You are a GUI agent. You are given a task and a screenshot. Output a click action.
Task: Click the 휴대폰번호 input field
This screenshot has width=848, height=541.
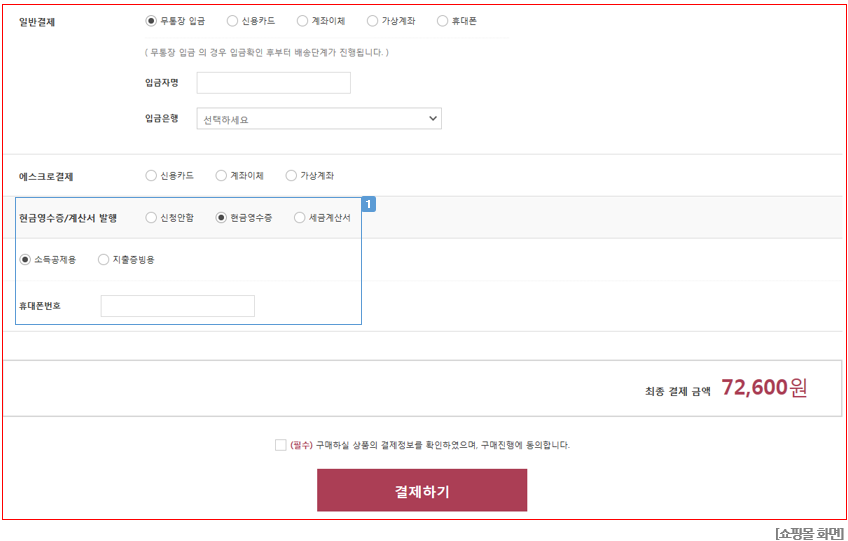click(177, 306)
